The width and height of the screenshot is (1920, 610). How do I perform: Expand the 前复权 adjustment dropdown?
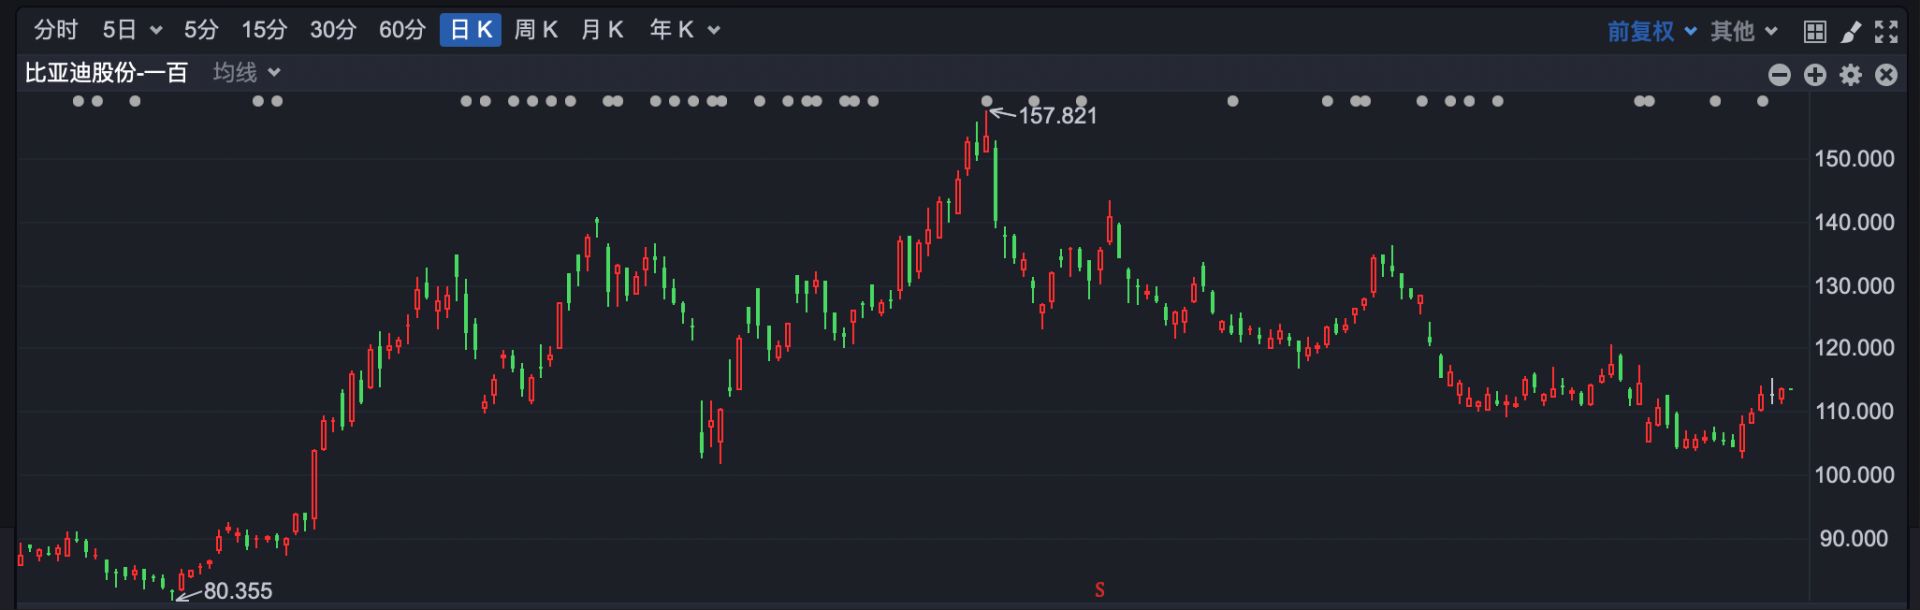point(1652,31)
